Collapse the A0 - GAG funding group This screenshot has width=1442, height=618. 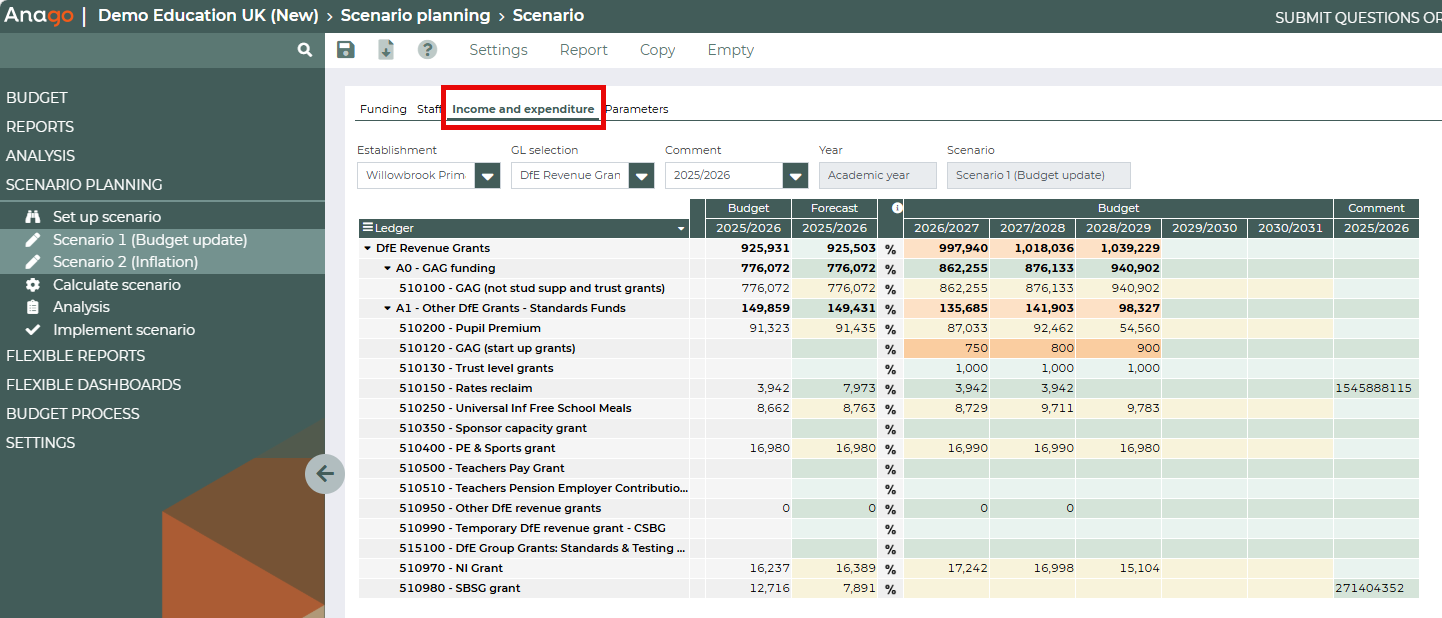click(388, 268)
